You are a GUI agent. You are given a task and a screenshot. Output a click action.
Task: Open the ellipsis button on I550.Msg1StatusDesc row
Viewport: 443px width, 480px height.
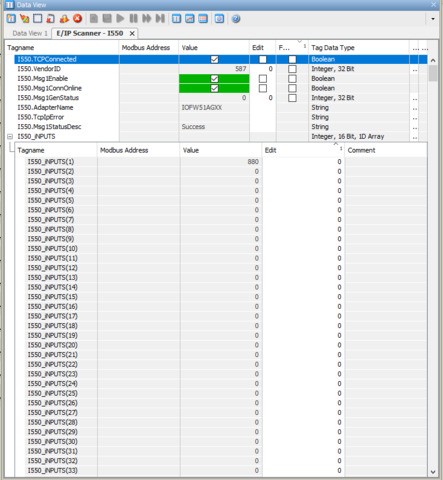(x=415, y=128)
